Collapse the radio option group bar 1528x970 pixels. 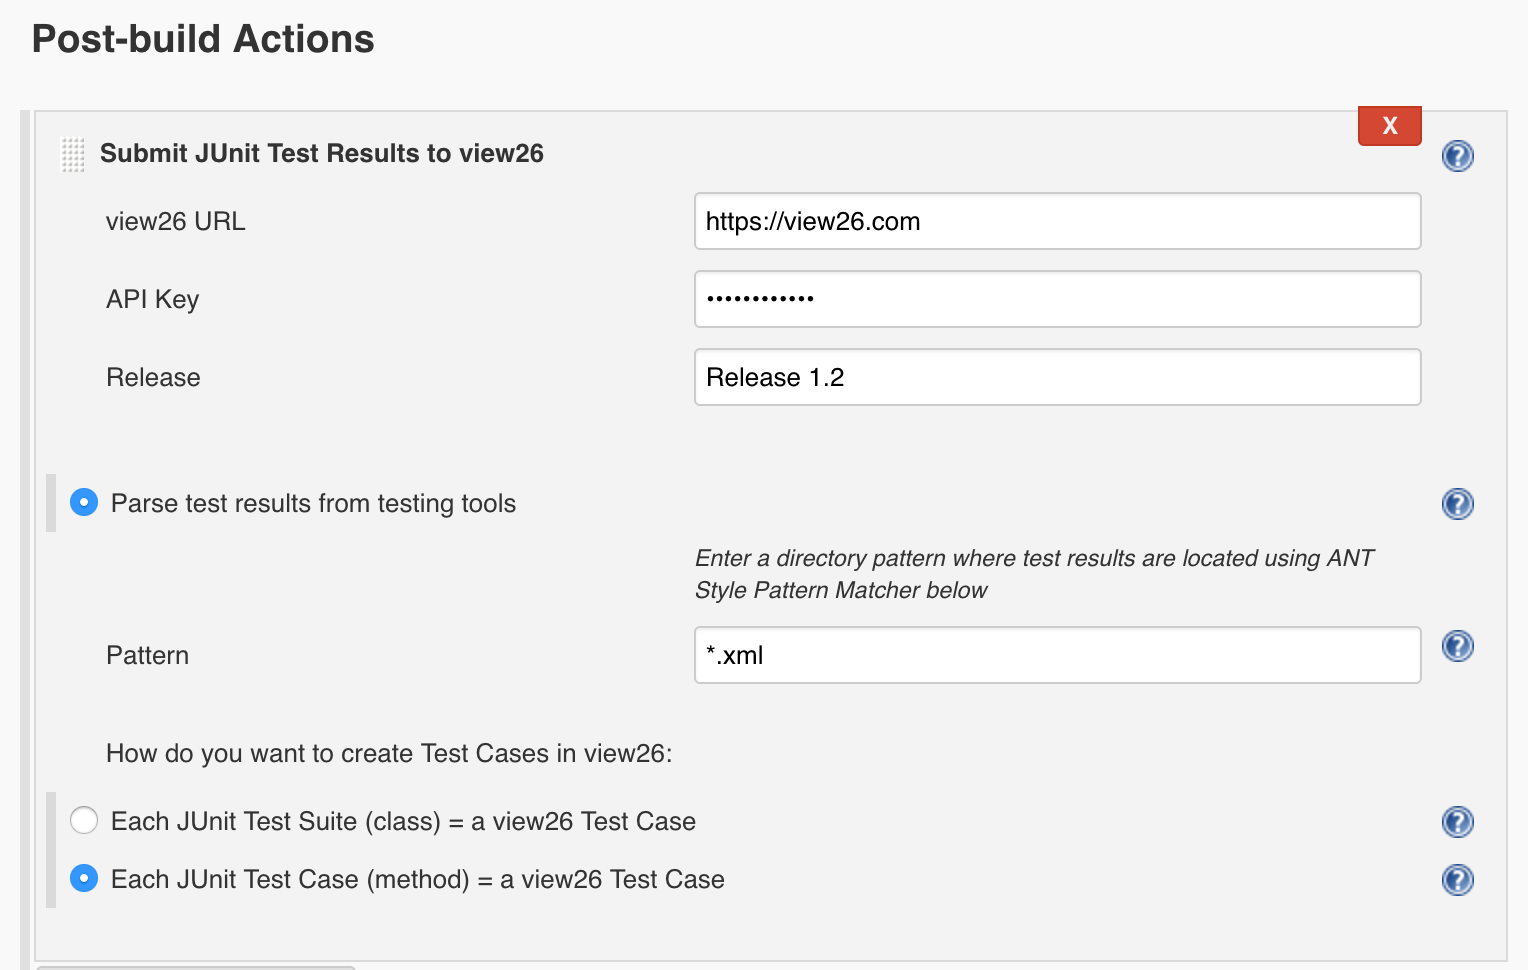(x=50, y=849)
